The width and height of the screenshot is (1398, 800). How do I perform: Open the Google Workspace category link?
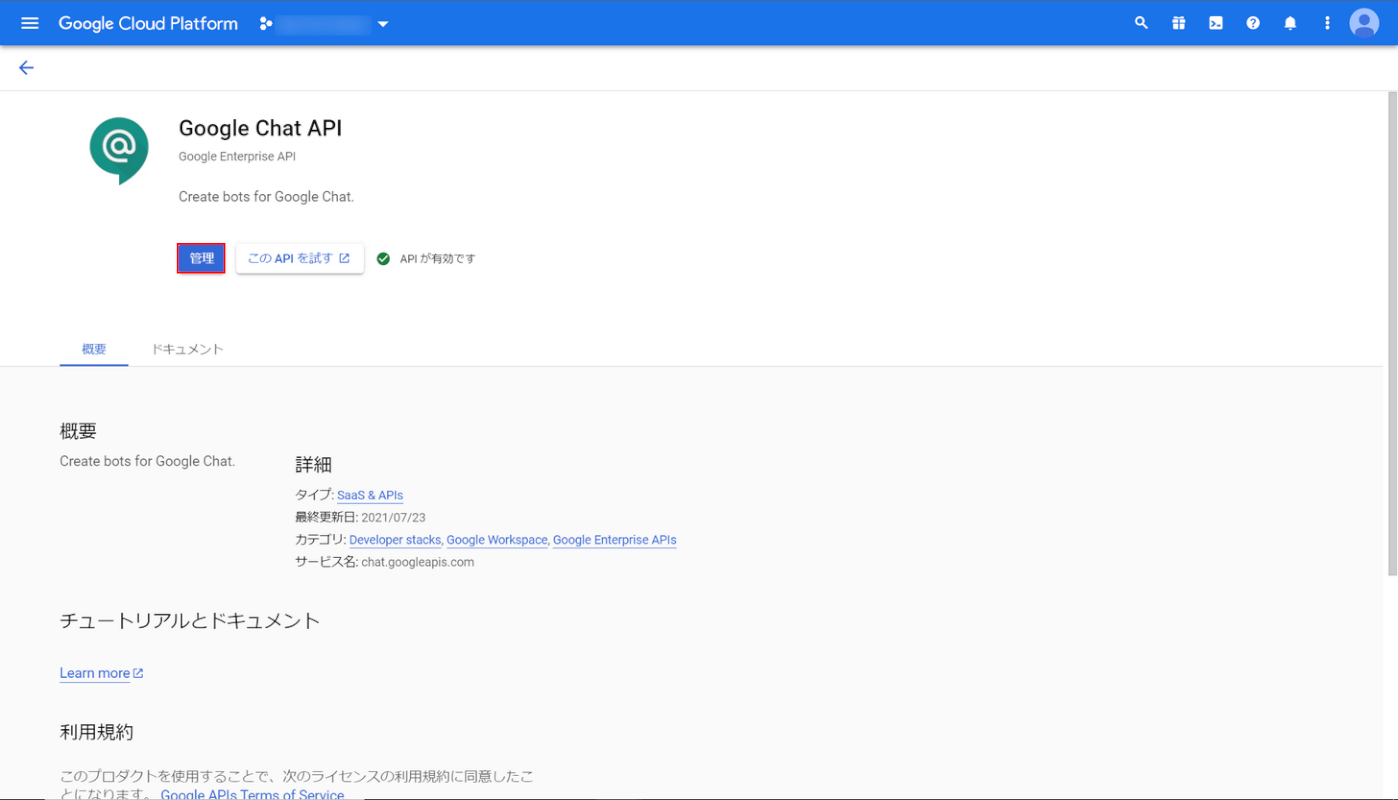click(x=497, y=540)
